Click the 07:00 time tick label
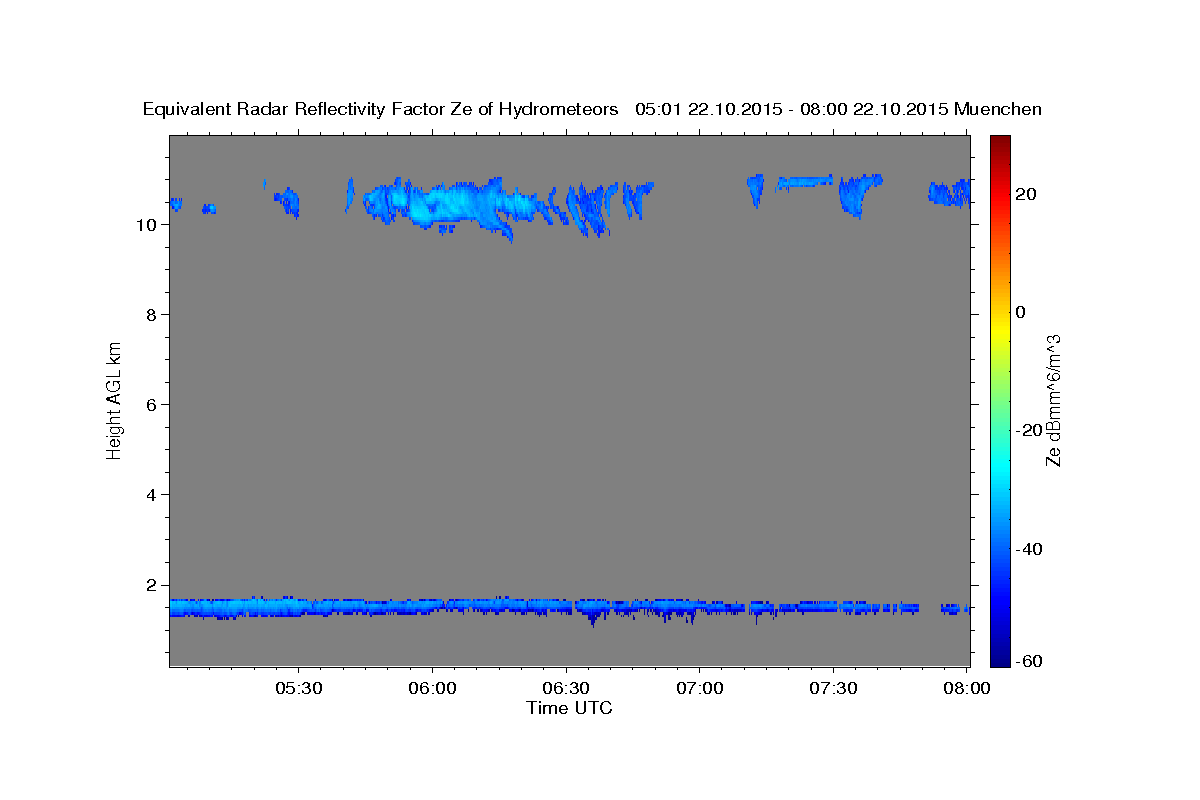 [700, 689]
